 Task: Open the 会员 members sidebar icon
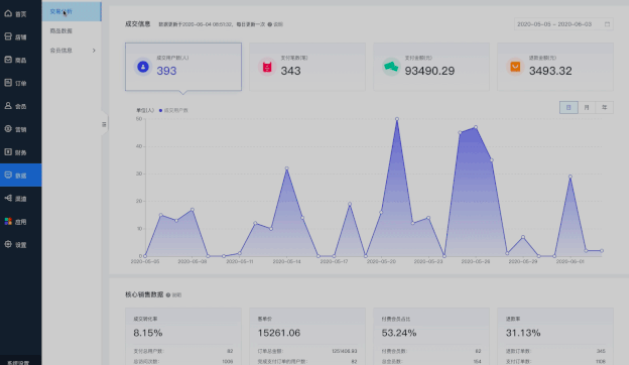(x=8, y=105)
